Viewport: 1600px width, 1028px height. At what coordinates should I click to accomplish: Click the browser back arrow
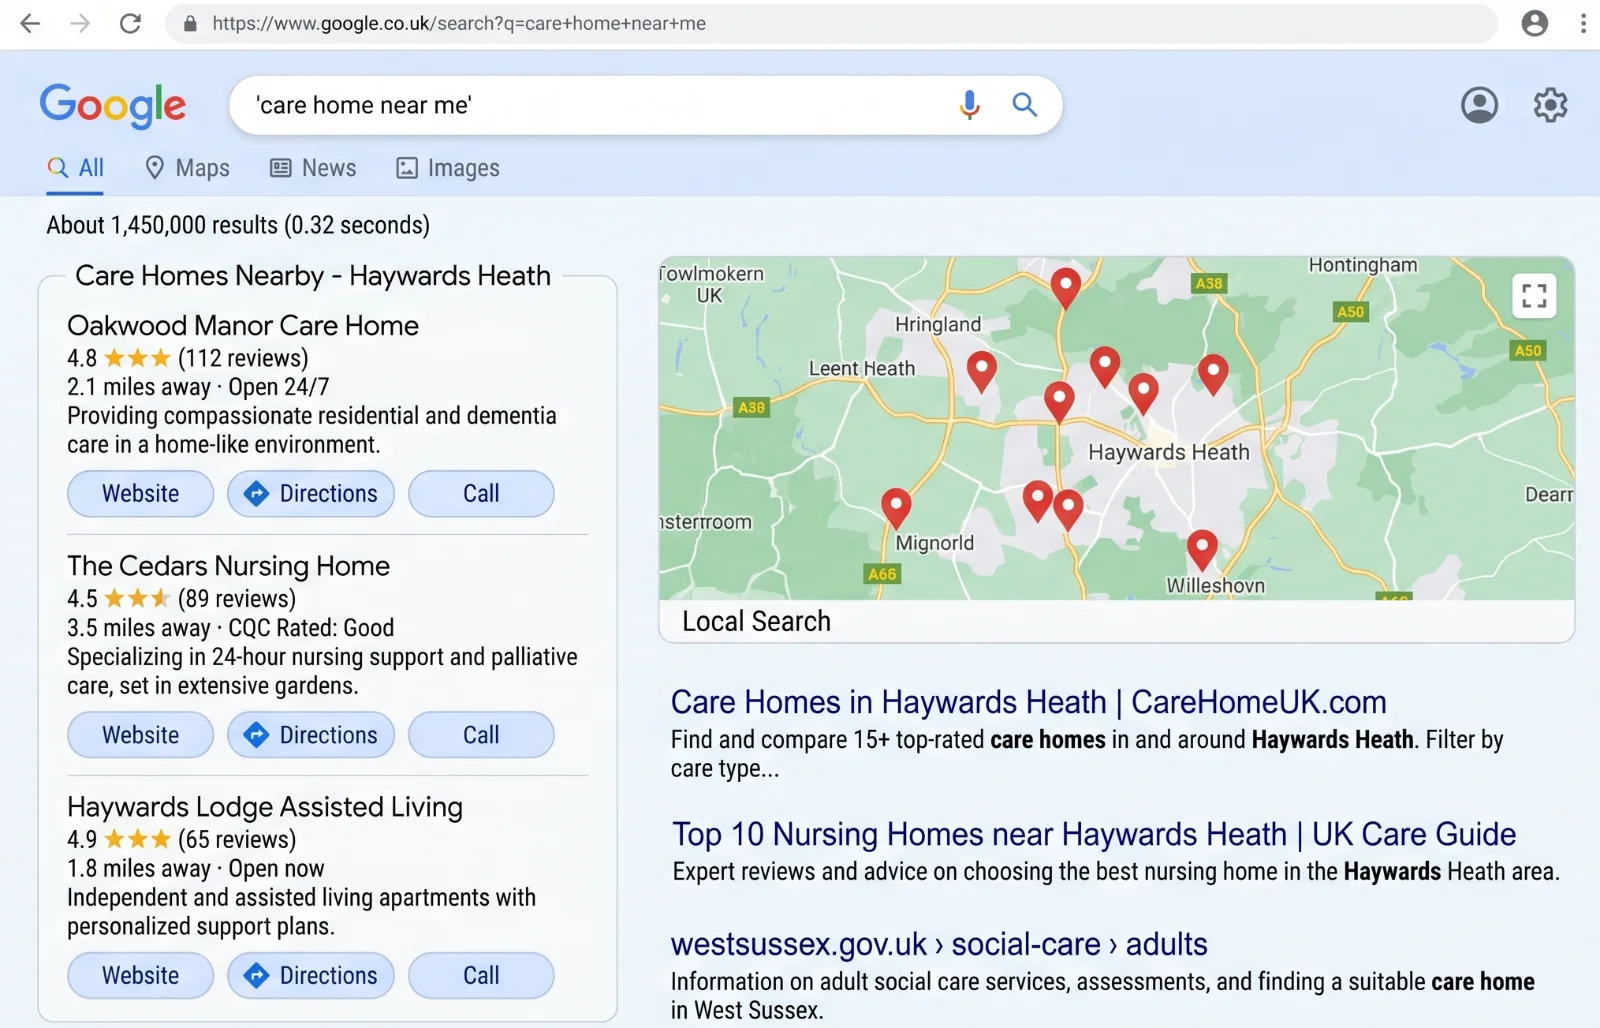pos(30,23)
